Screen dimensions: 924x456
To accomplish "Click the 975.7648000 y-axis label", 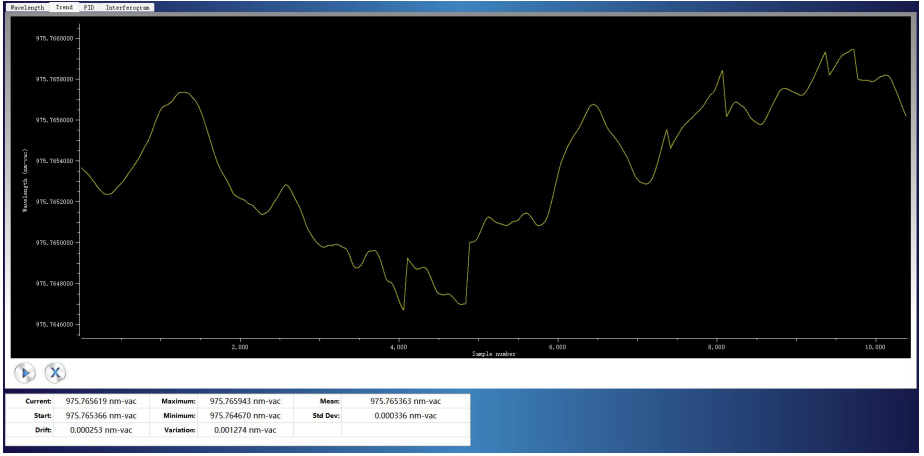I will 54,283.
